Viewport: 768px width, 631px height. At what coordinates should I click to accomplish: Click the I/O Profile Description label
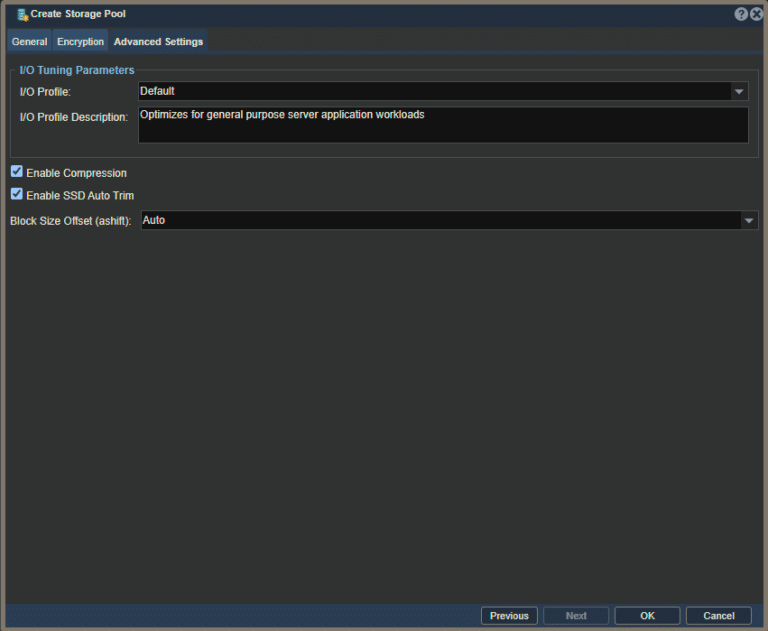[x=73, y=117]
